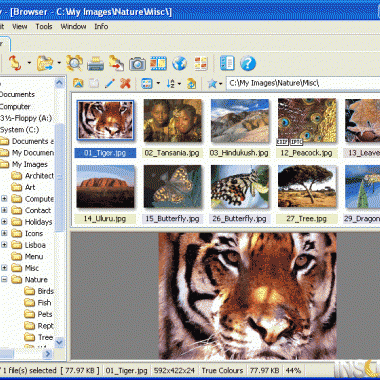Select the 02_Tansania.jpg thumbnail
The width and height of the screenshot is (380, 380).
pyautogui.click(x=173, y=120)
